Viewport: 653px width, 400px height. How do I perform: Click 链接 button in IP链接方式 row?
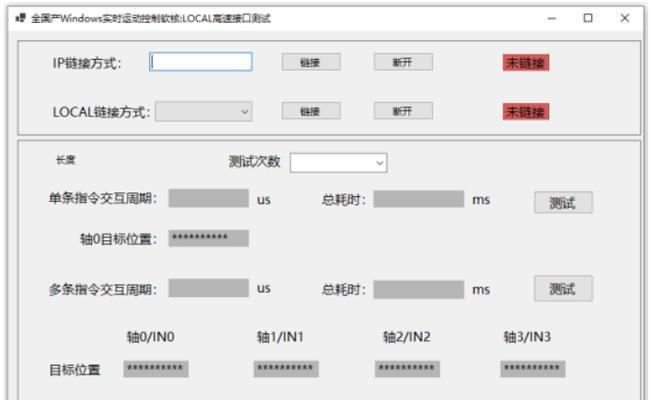(x=311, y=62)
